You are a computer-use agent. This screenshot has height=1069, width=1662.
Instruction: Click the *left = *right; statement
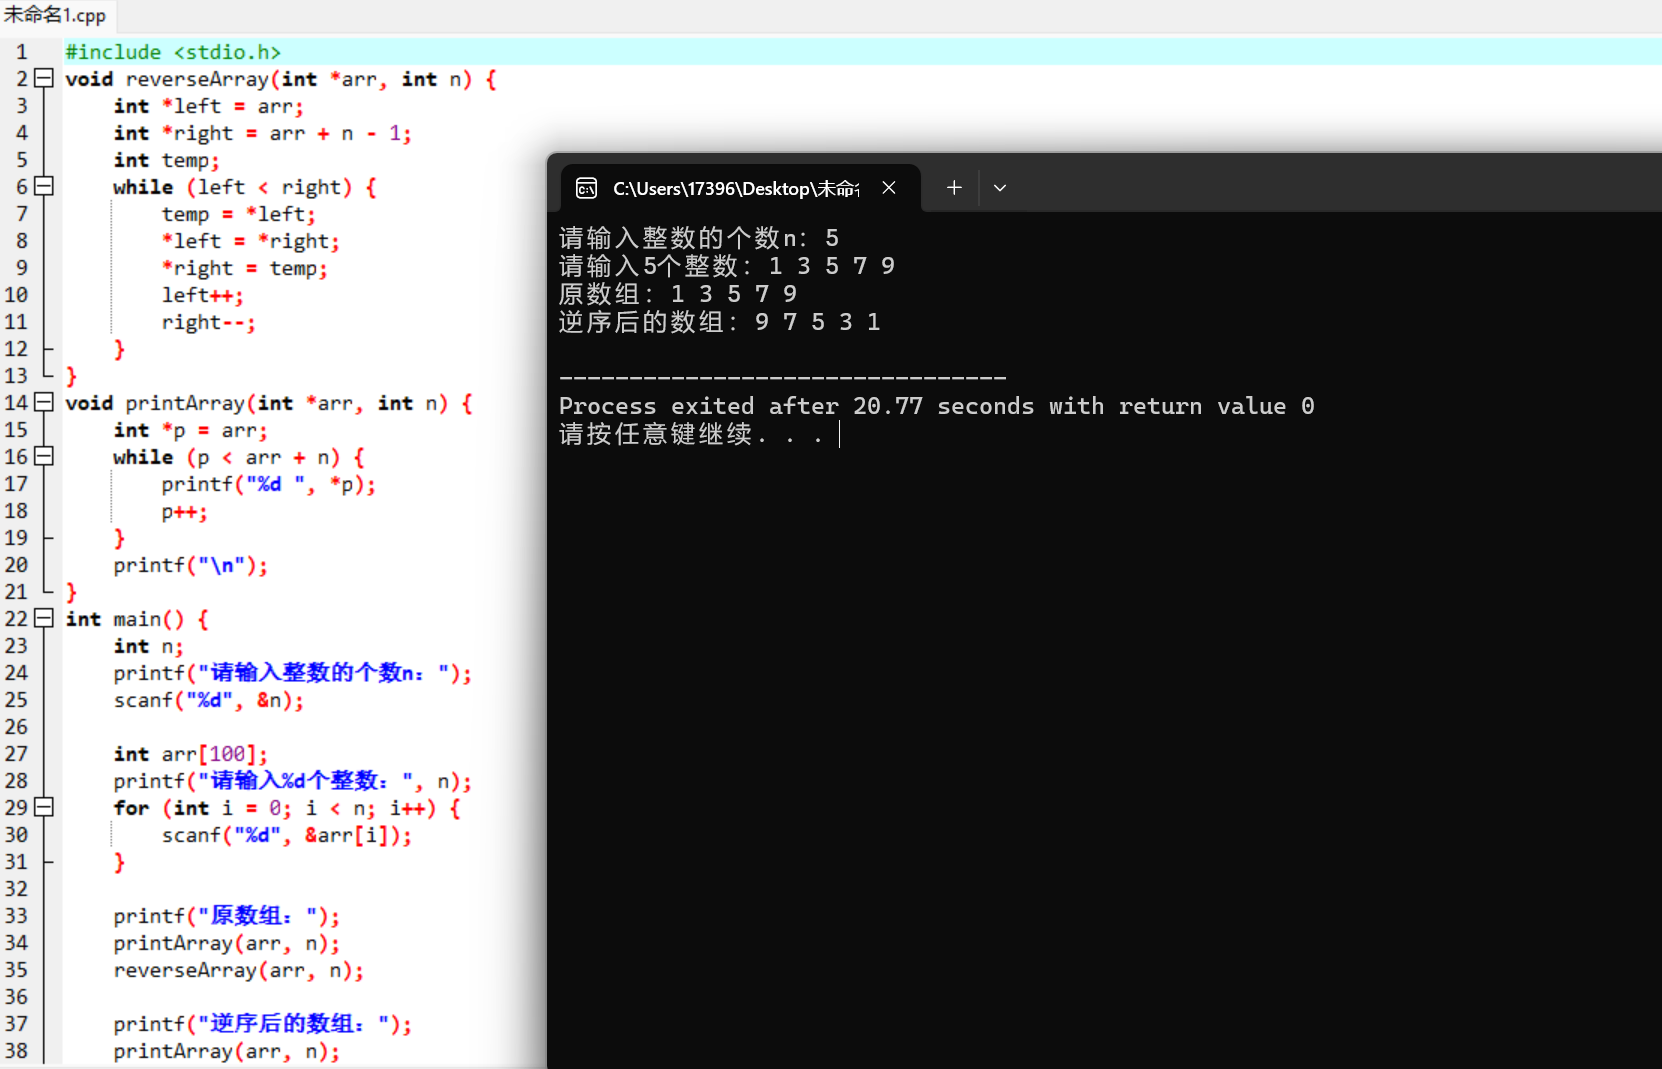[x=250, y=241]
